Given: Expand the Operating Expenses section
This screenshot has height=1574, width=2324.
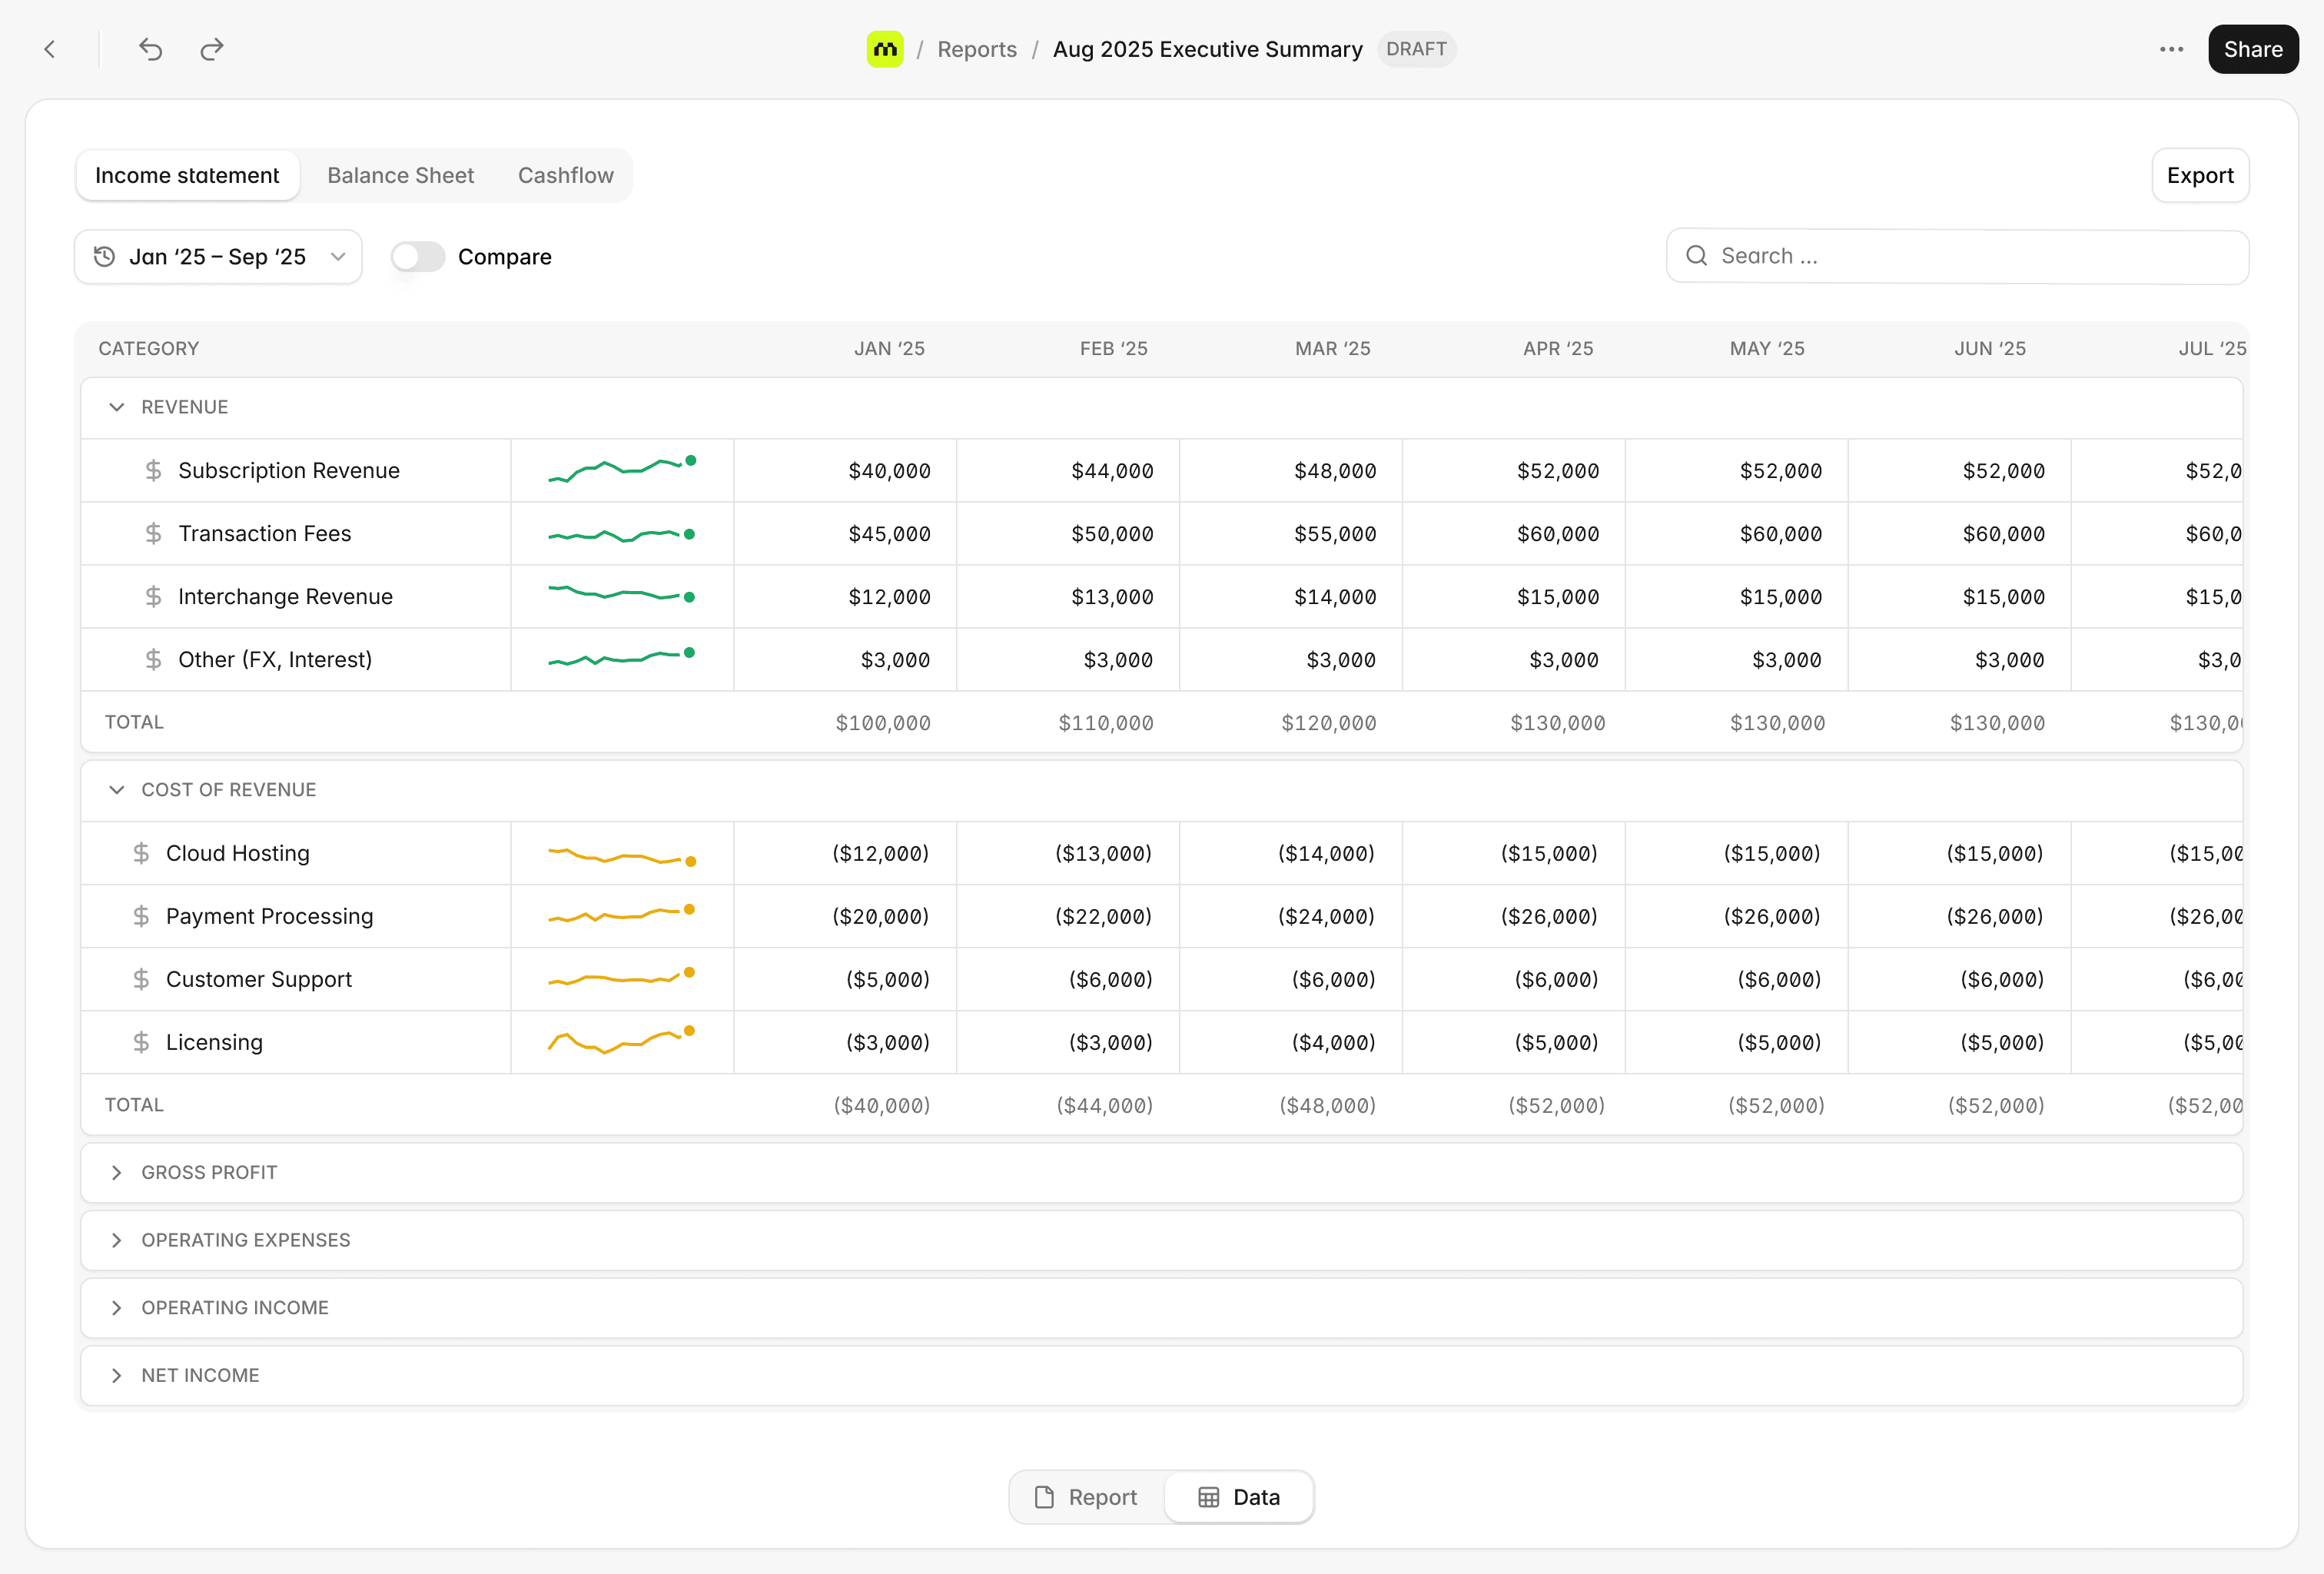Looking at the screenshot, I should (117, 1240).
